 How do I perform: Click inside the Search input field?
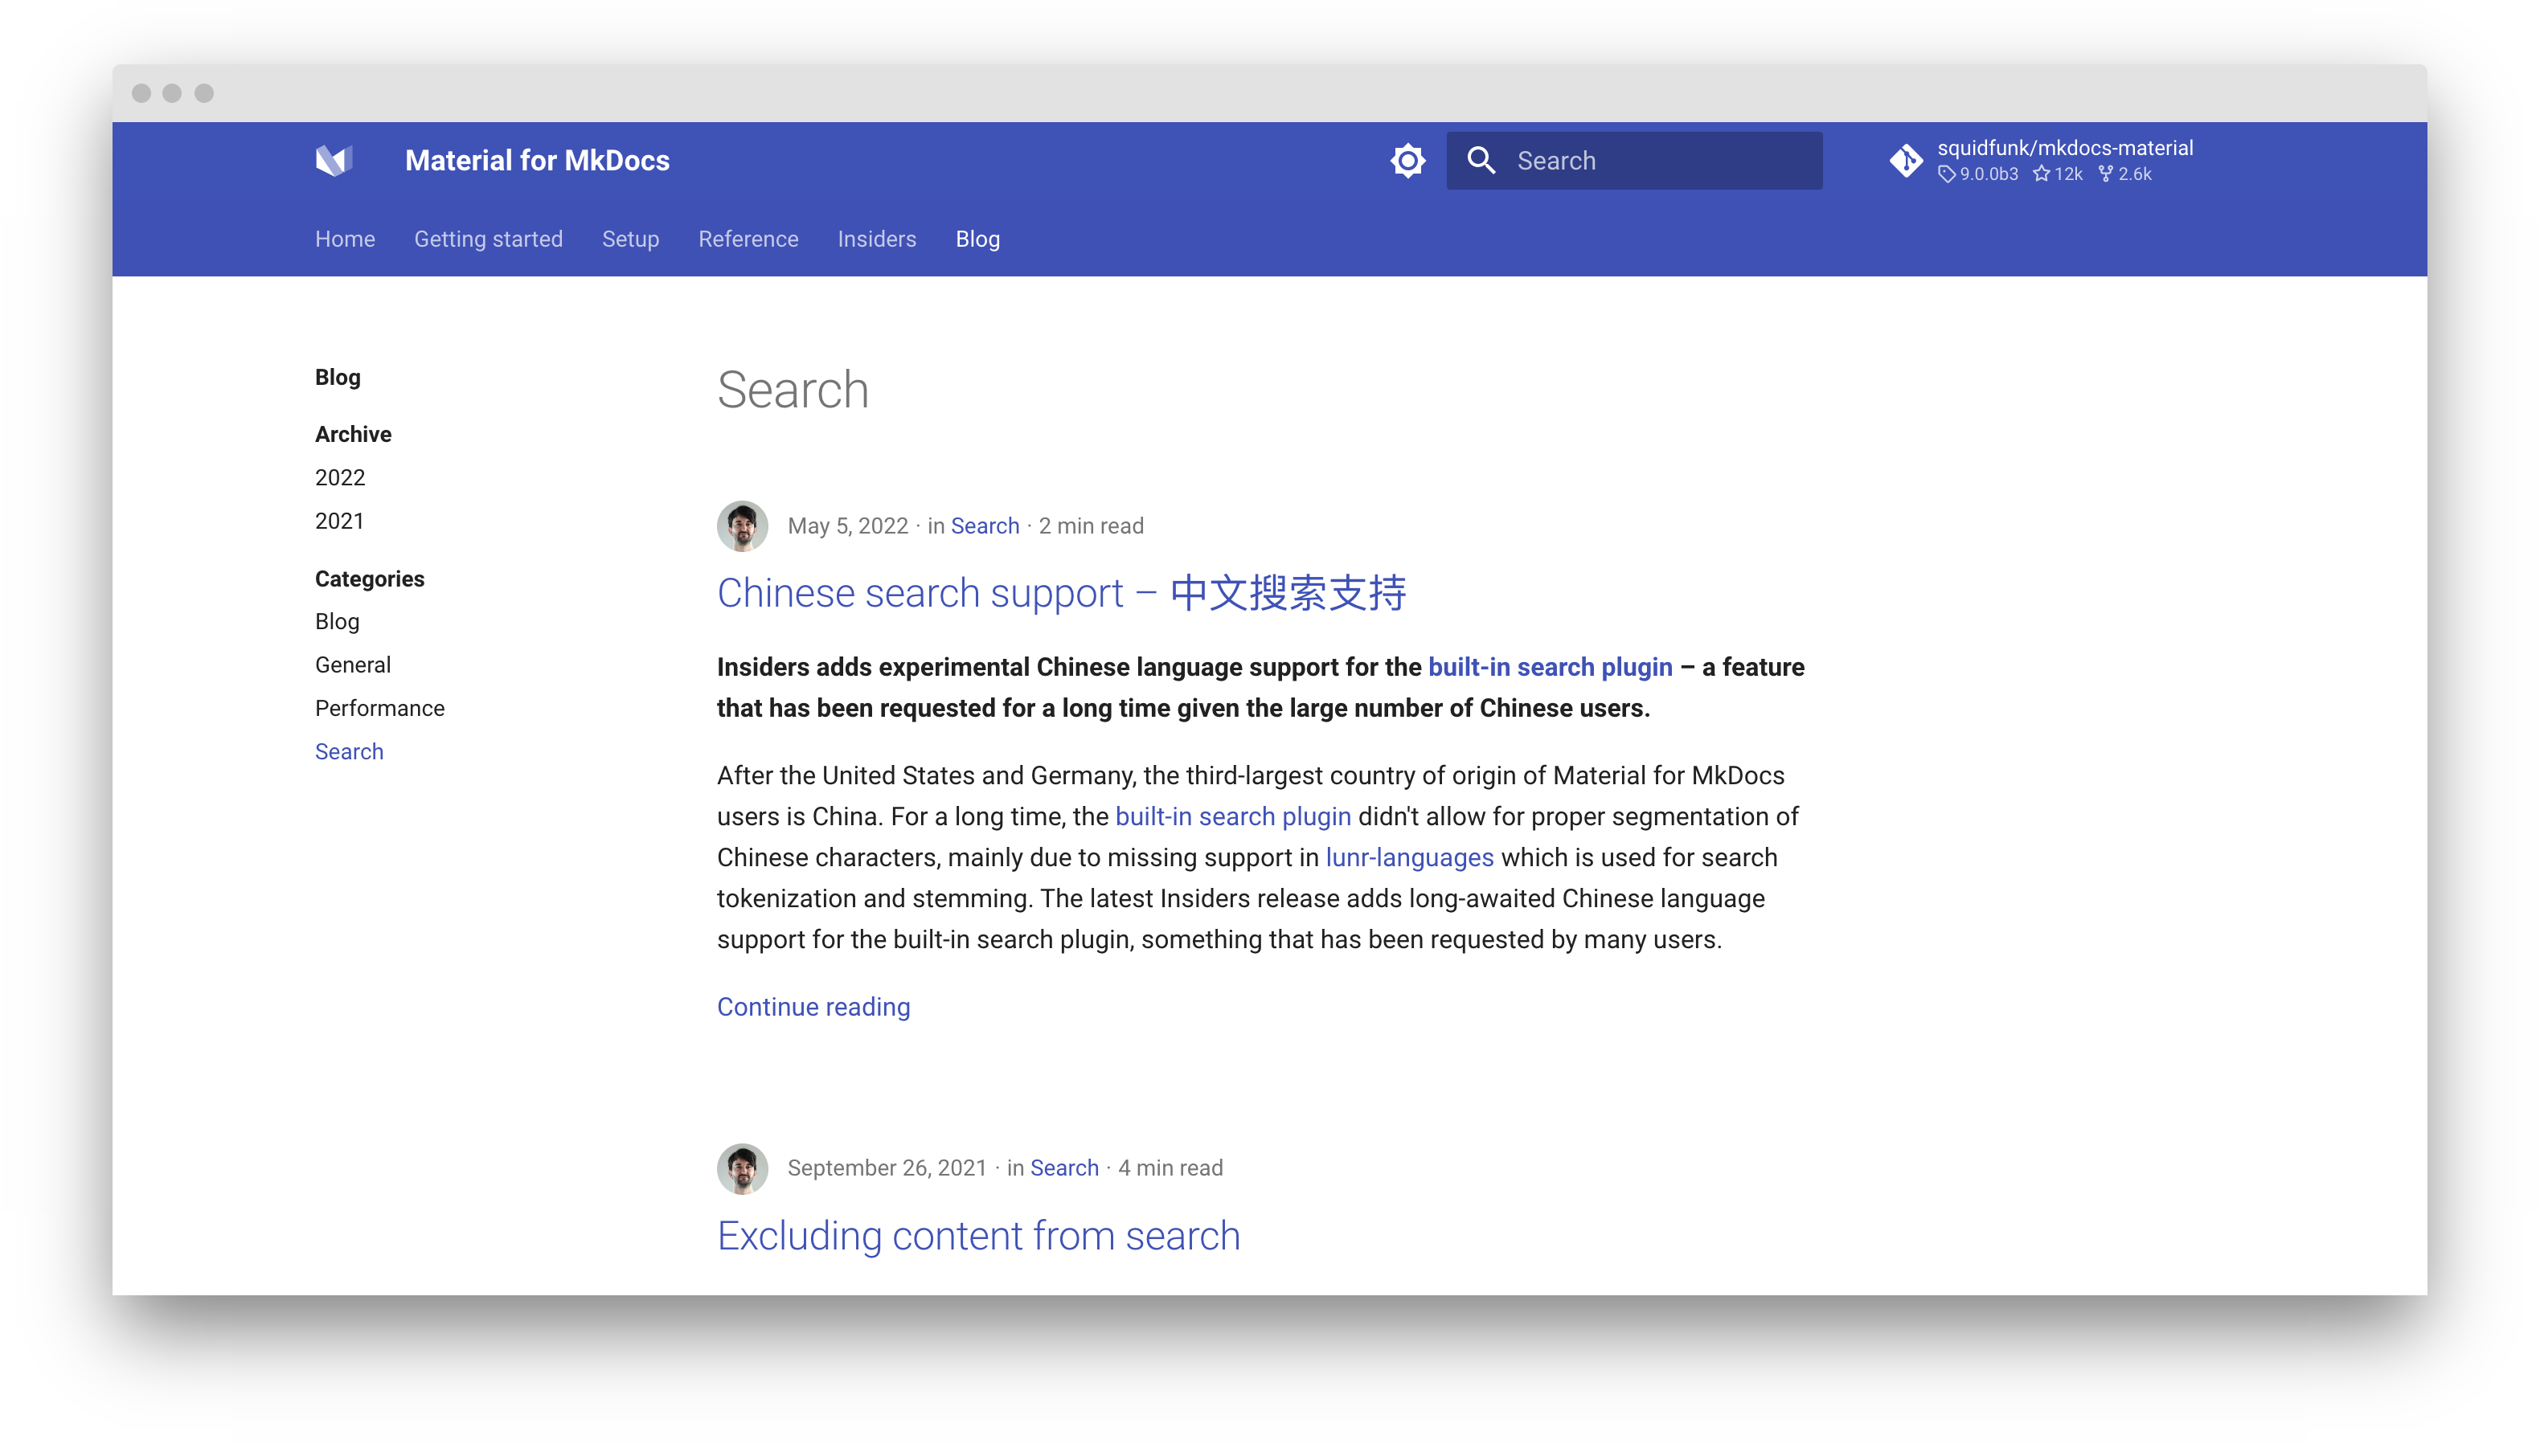click(x=1650, y=160)
